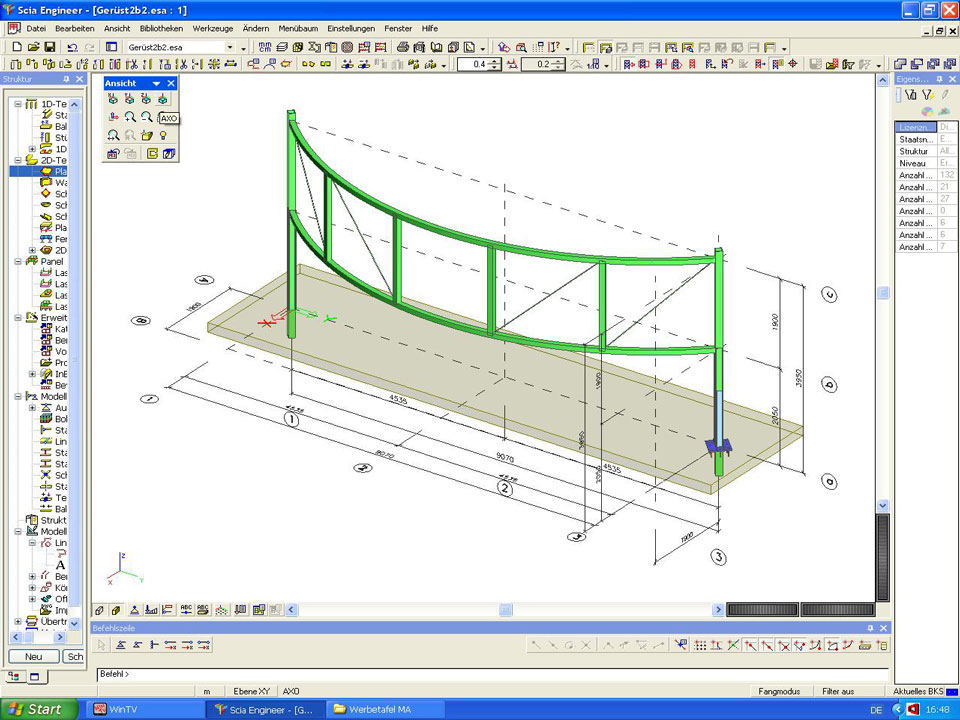
Task: Open the Bibliotheken menu
Action: point(161,29)
